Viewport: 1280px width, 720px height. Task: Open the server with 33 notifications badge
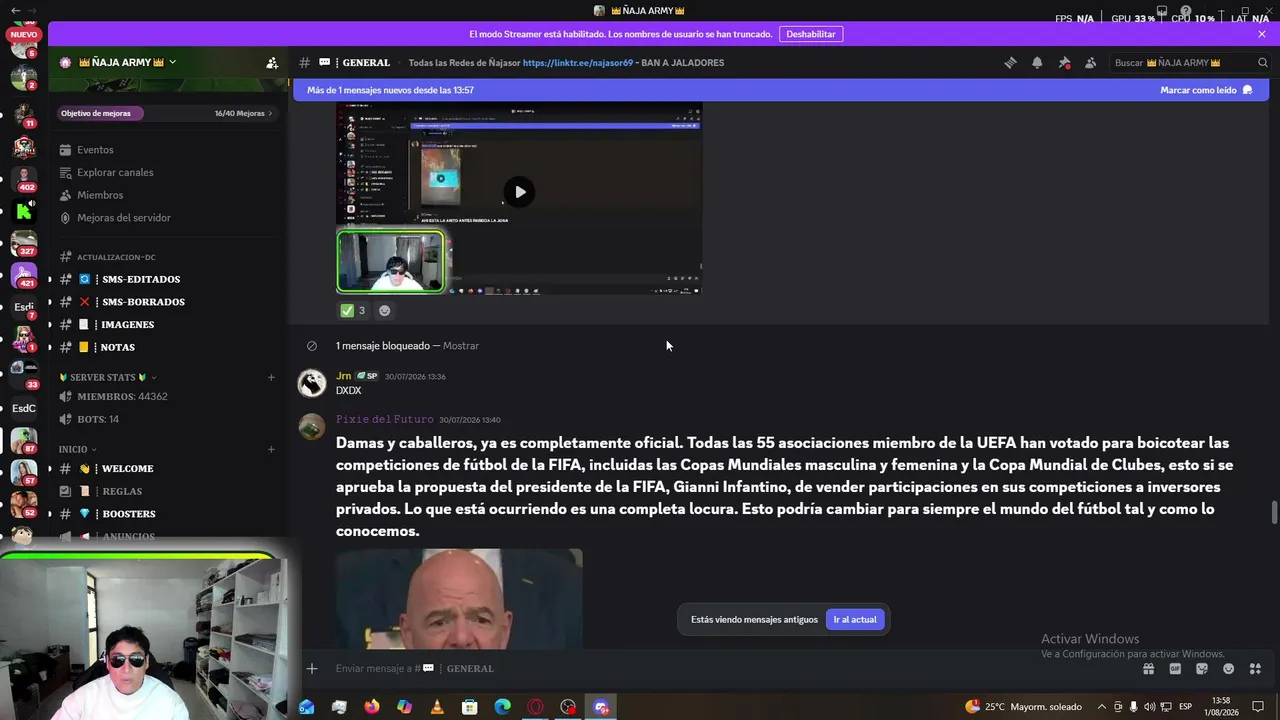(24, 373)
